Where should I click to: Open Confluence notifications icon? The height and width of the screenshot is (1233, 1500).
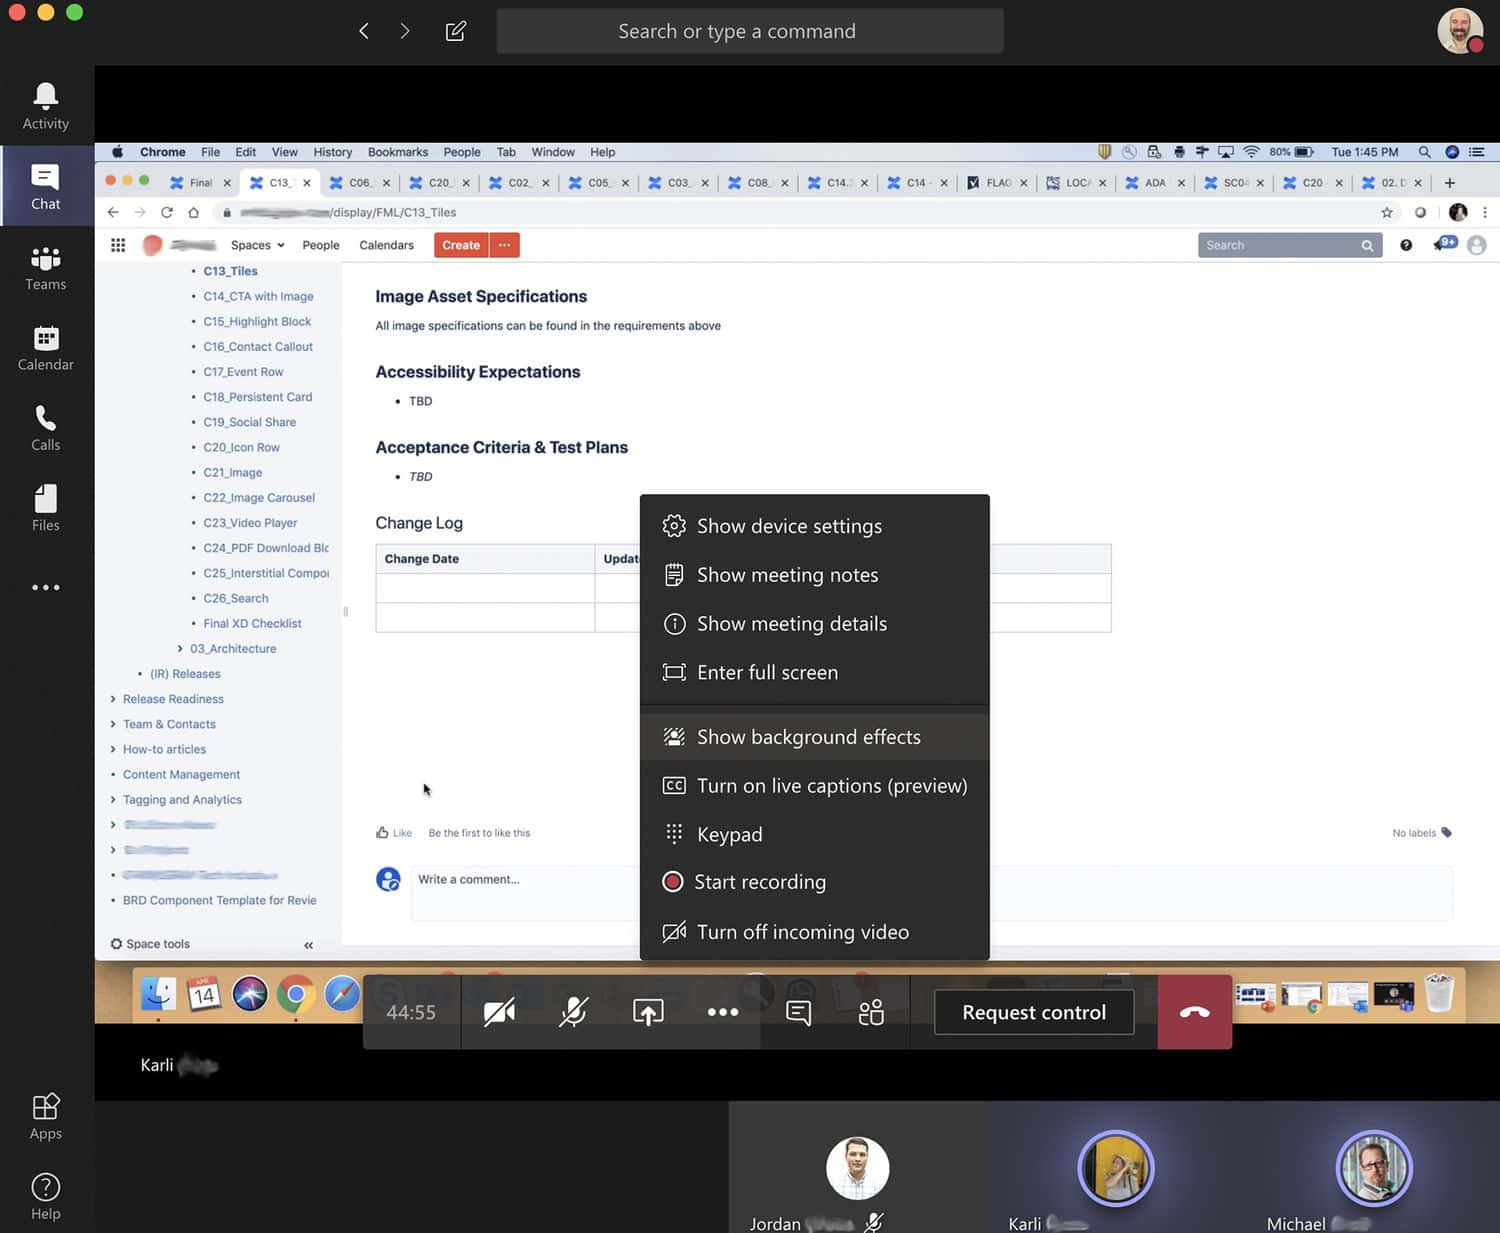coord(1445,244)
